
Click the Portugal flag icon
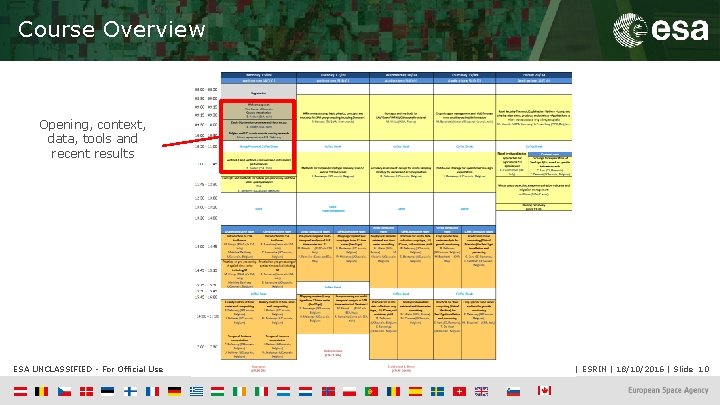coord(371,392)
